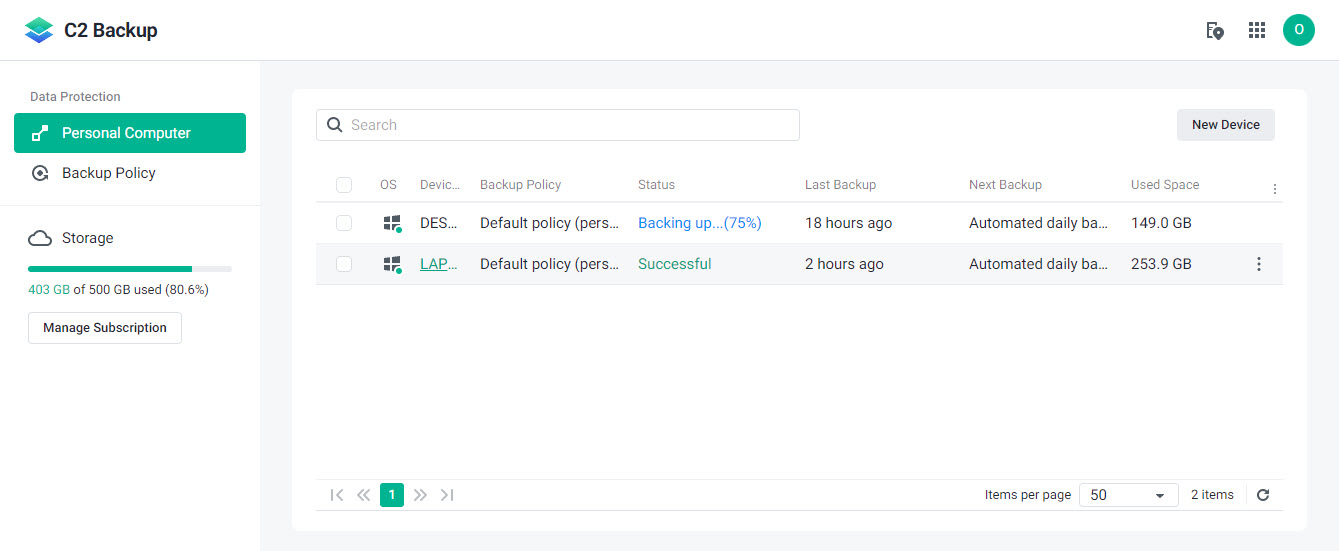The image size is (1339, 551).
Task: Click the Manage Subscription button
Action: pyautogui.click(x=105, y=328)
